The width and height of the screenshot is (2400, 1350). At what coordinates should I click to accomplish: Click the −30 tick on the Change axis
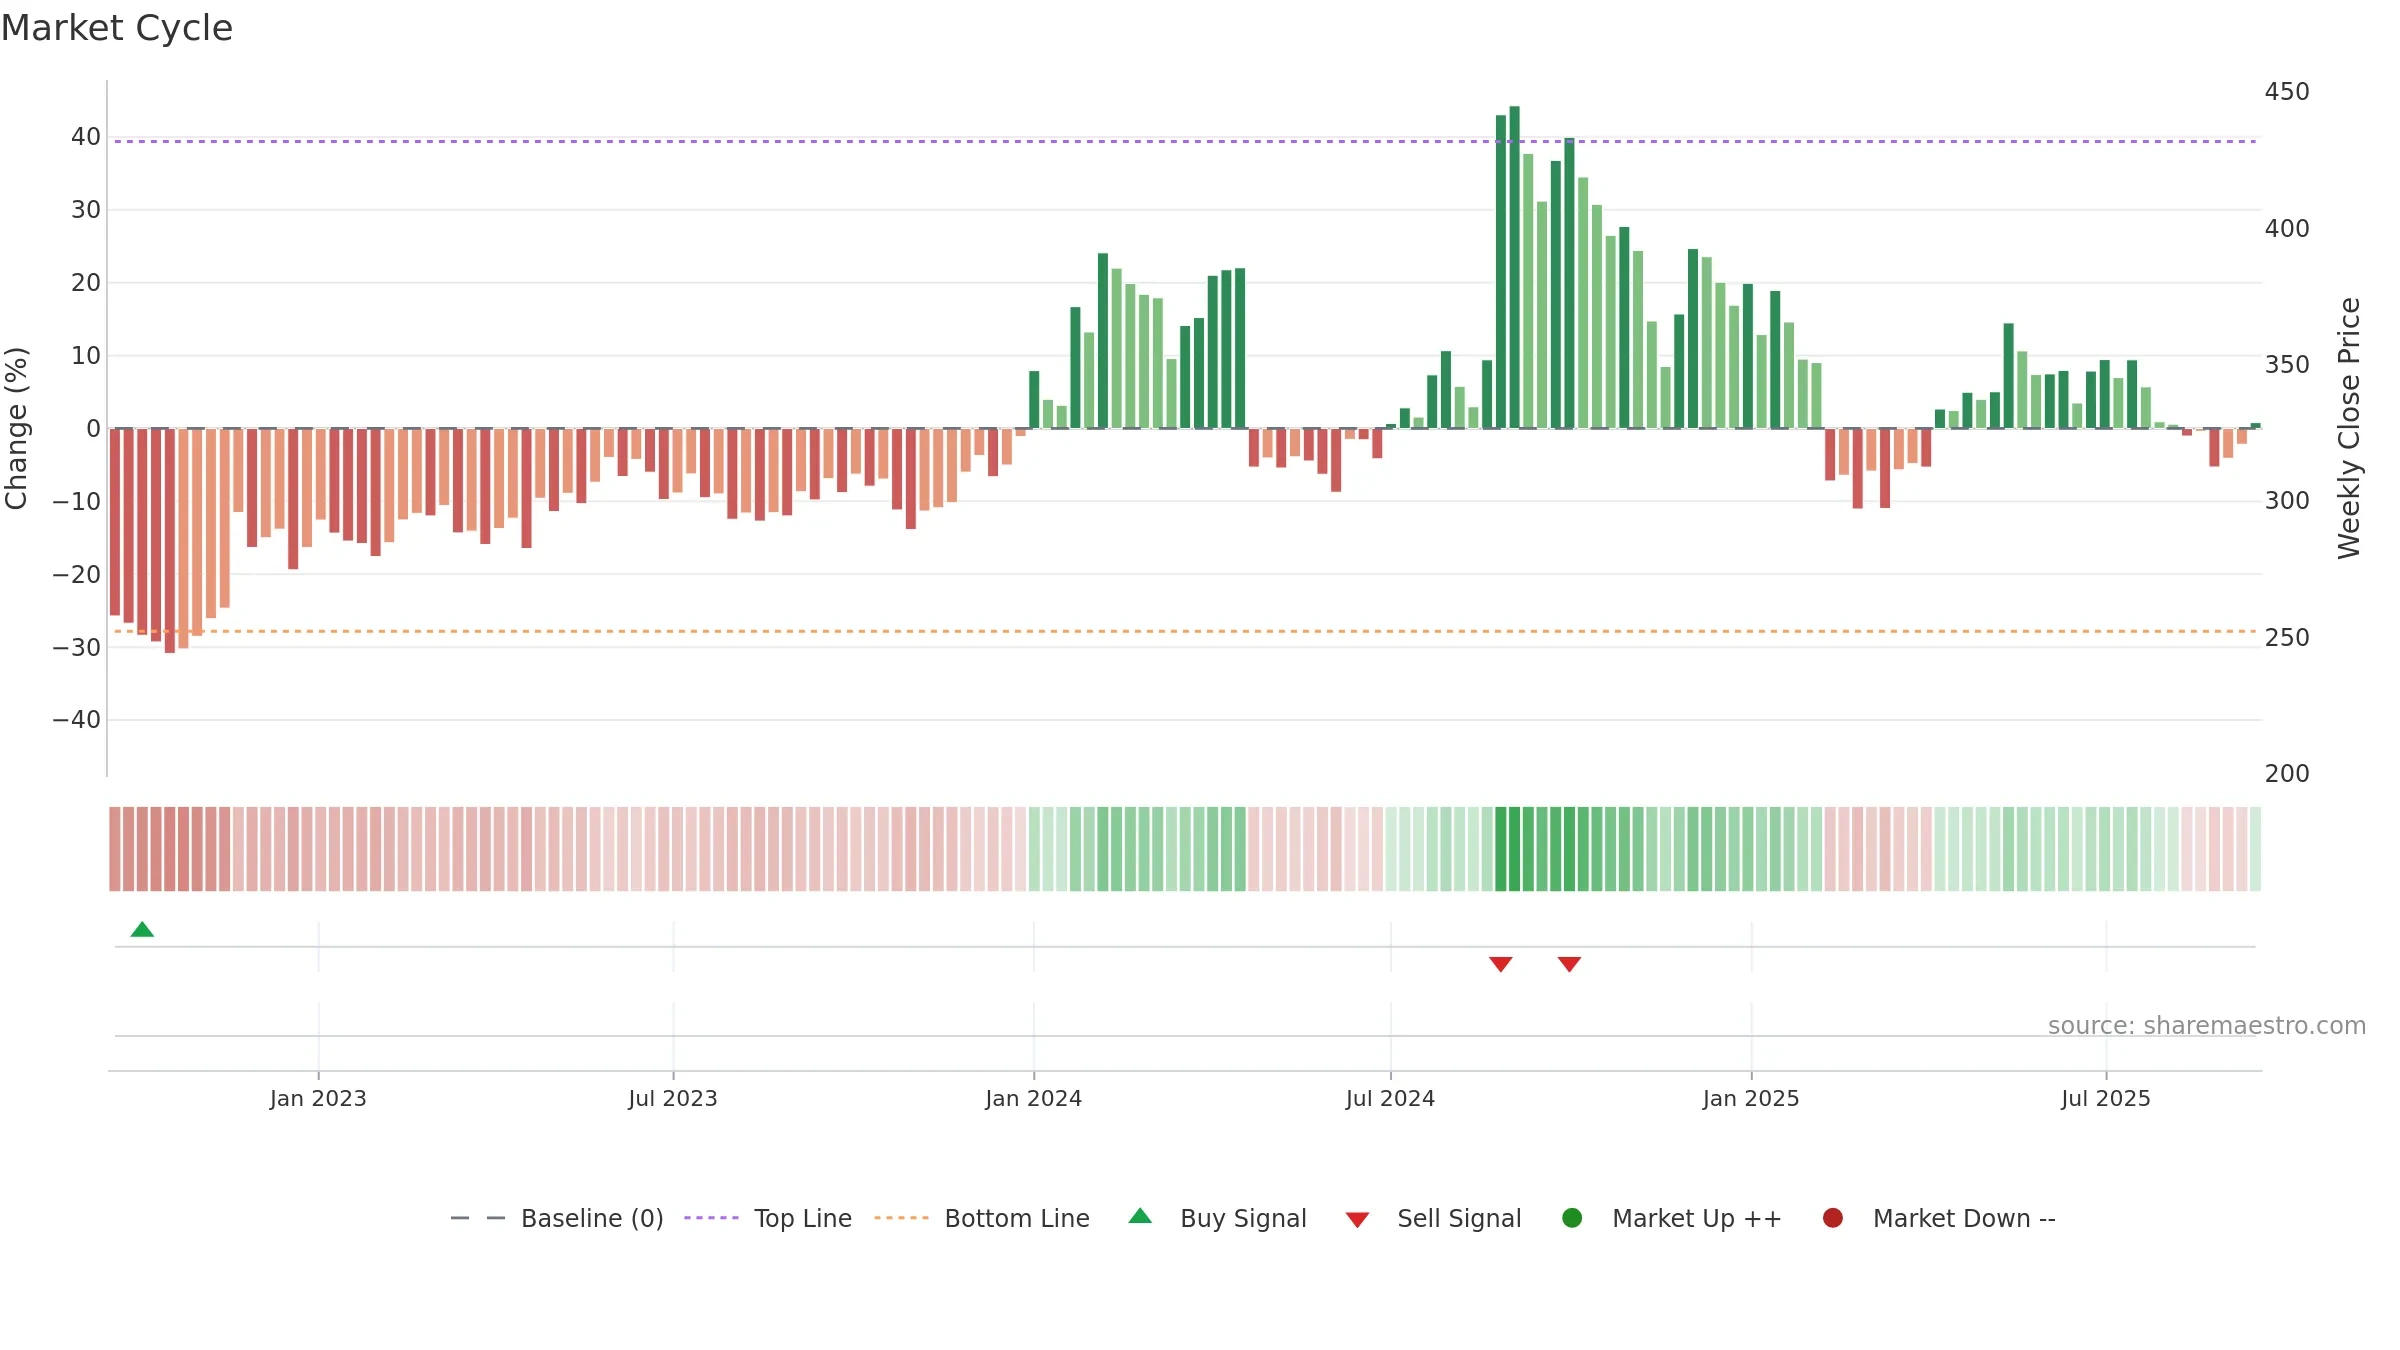pyautogui.click(x=77, y=647)
